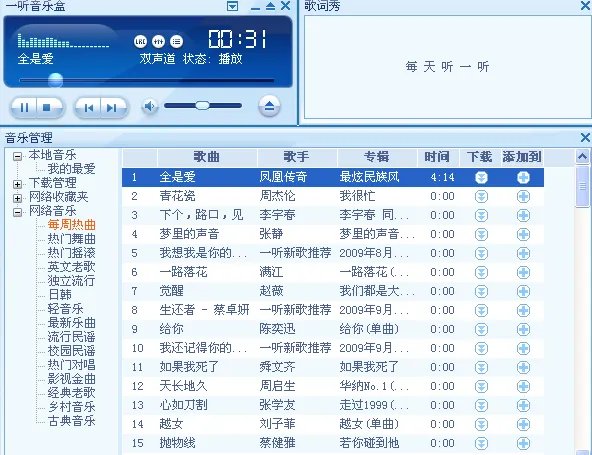Screen dimensions: 592x455
Task: Sort by the 时间 column header
Action: pos(438,157)
